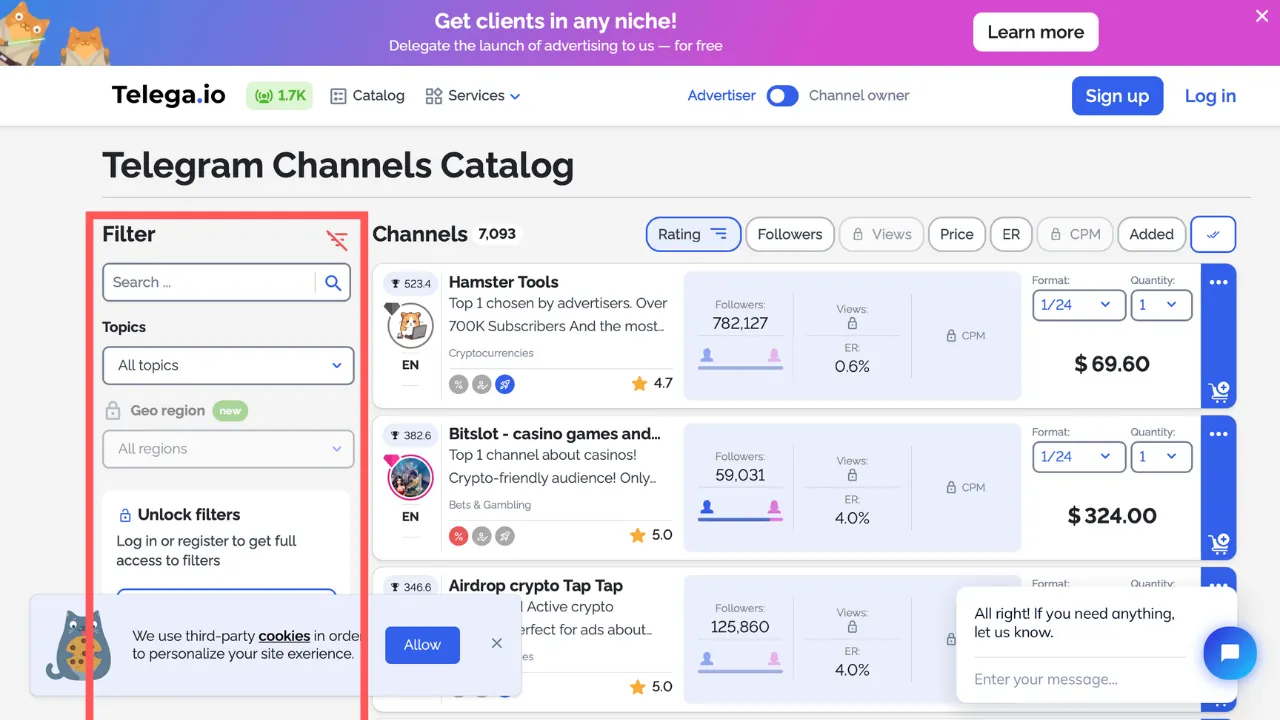Toggle the Advertiser / Channel owner switch

pos(782,96)
